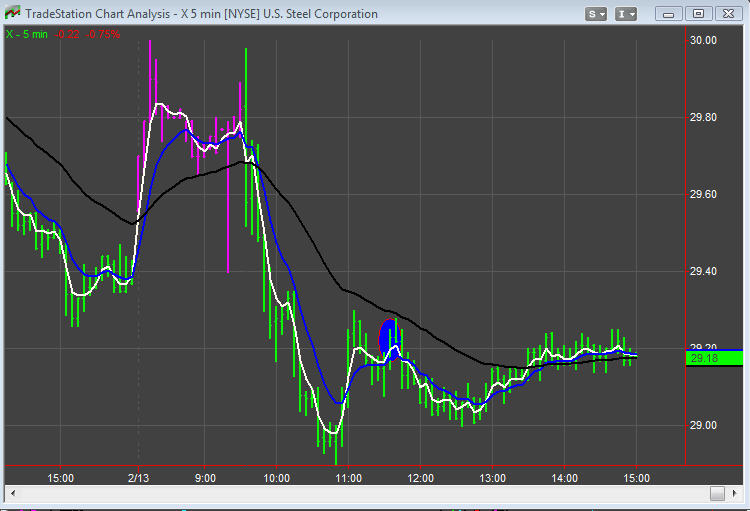Click the 29.80 price axis label
This screenshot has height=511, width=750.
click(703, 117)
